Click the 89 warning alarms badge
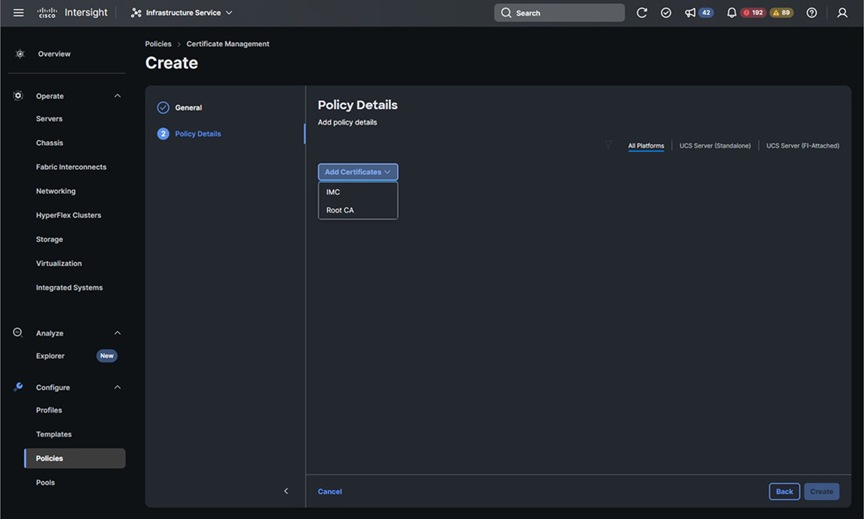864x519 pixels. (x=781, y=13)
